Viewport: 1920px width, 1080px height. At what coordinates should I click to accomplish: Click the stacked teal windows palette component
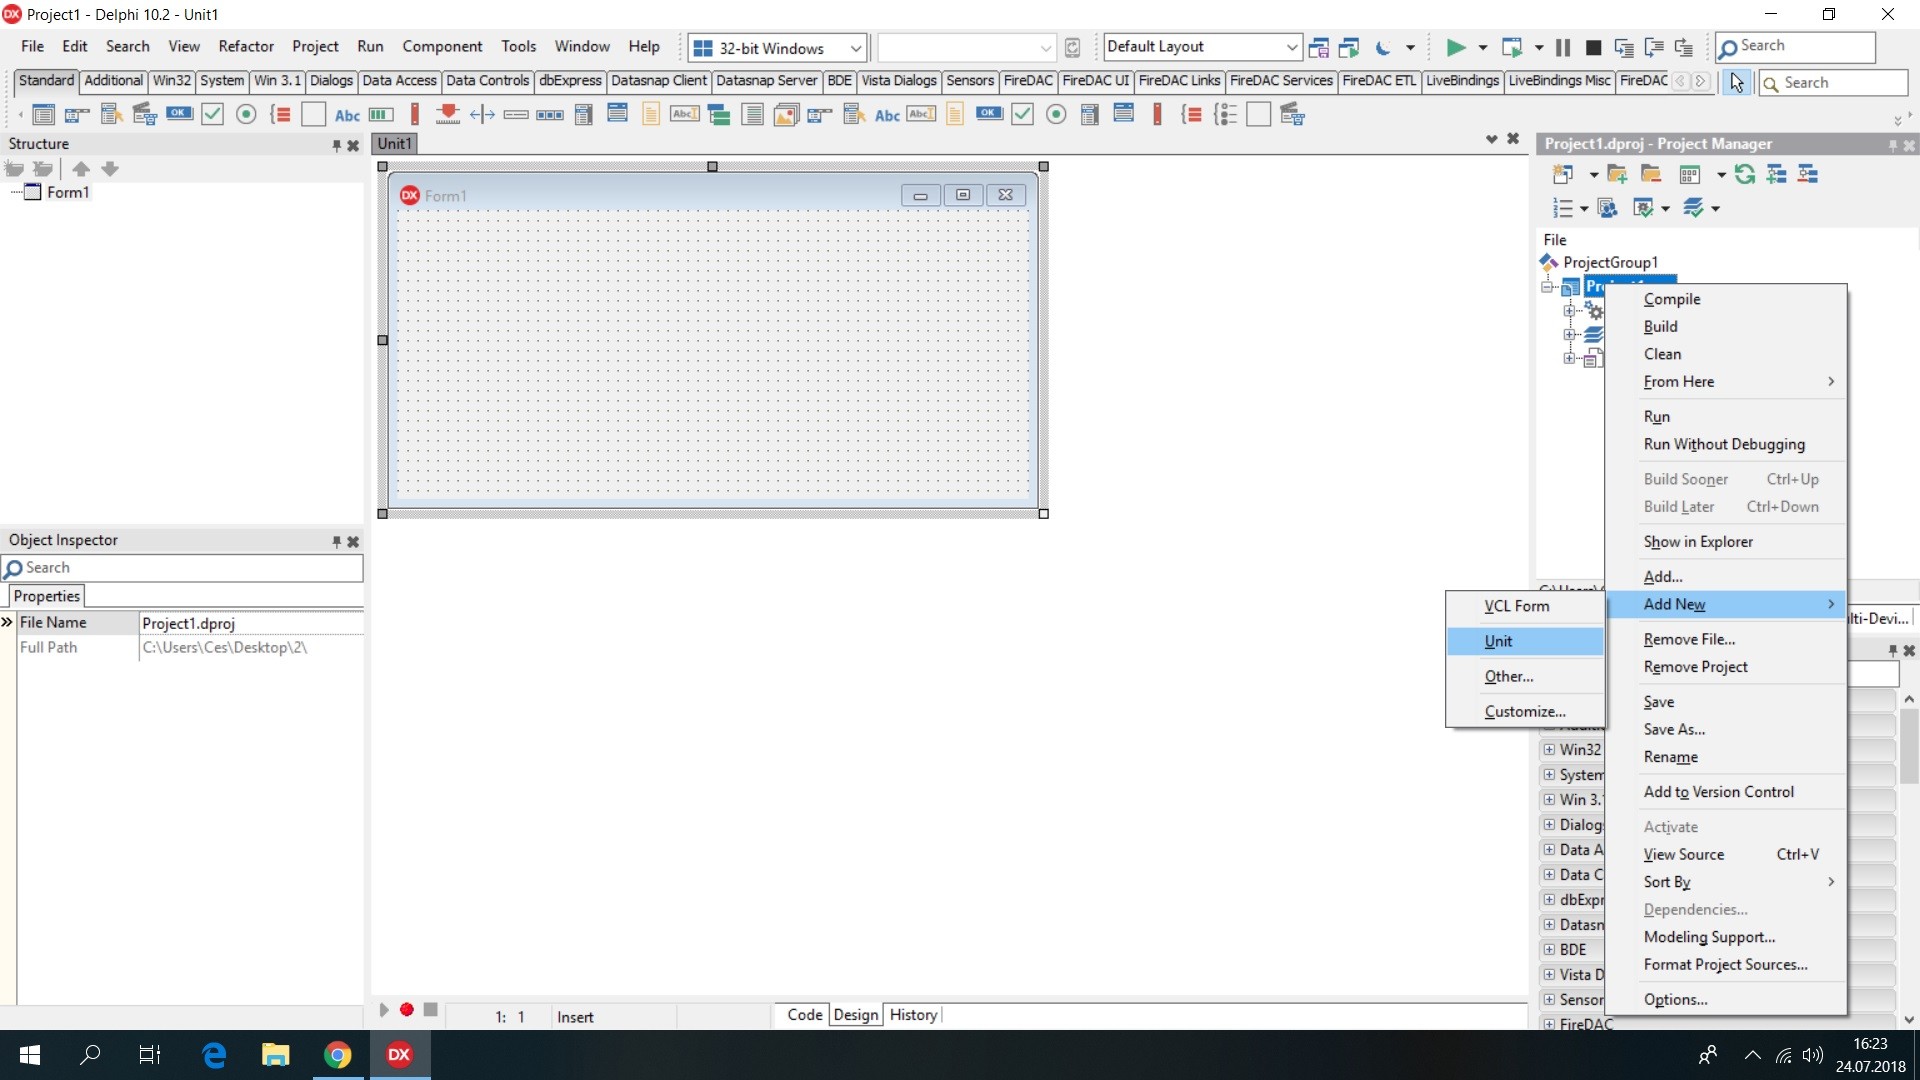[x=719, y=115]
